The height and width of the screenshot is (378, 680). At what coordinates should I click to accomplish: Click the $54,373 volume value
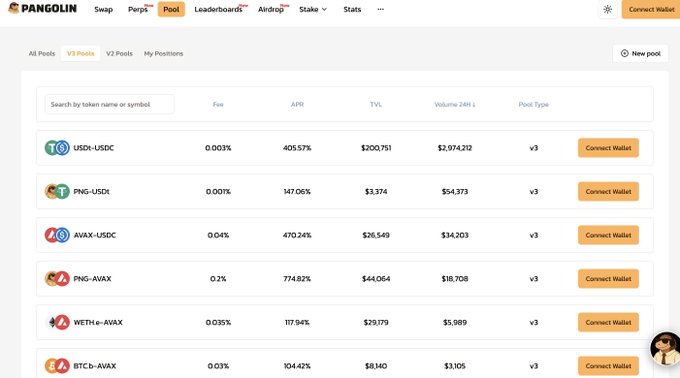tap(455, 191)
